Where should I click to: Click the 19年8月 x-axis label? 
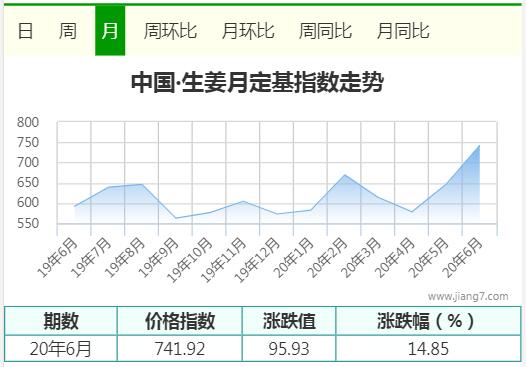[125, 258]
